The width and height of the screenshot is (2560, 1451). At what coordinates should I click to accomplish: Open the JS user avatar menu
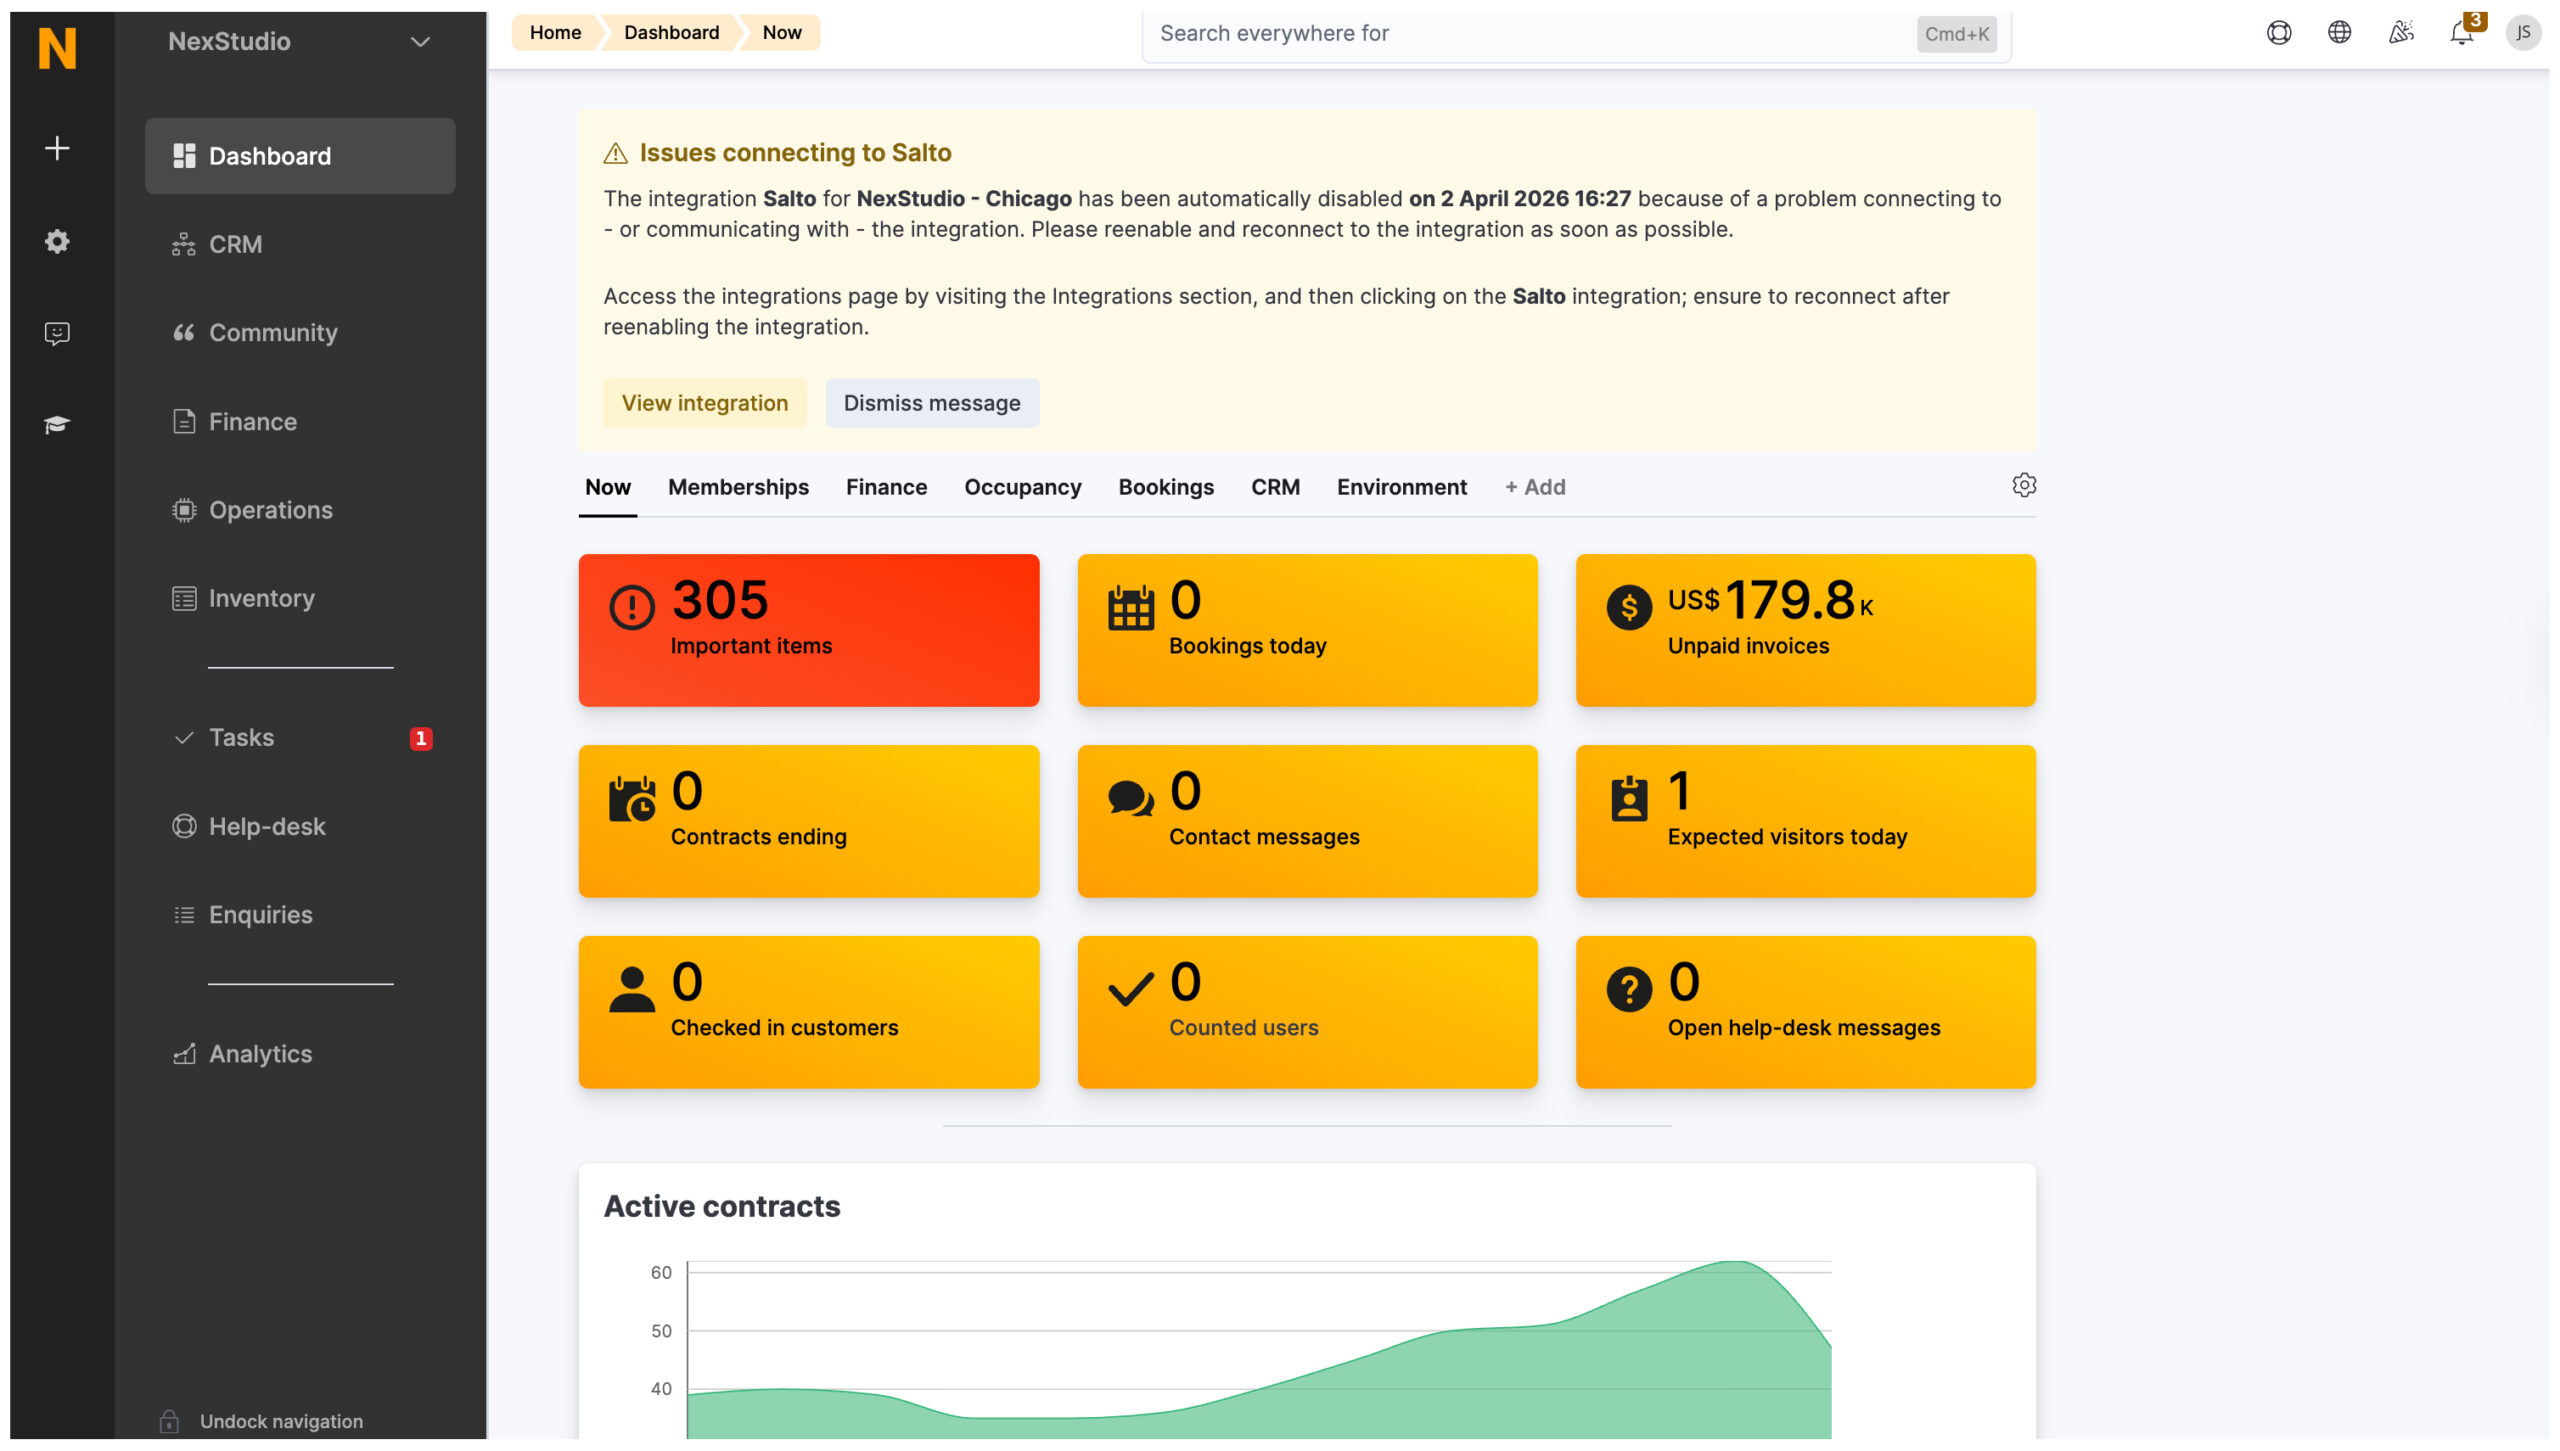[x=2523, y=32]
